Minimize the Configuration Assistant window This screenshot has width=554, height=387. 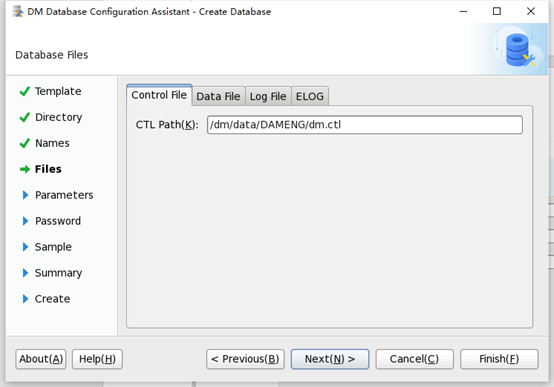click(x=464, y=12)
